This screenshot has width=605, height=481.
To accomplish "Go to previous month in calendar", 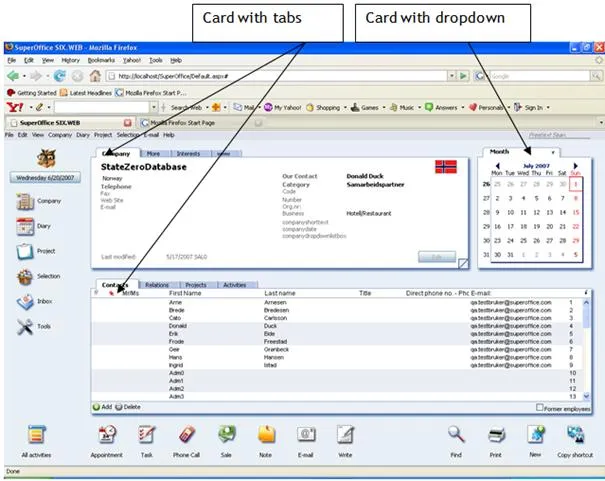I will (x=497, y=165).
